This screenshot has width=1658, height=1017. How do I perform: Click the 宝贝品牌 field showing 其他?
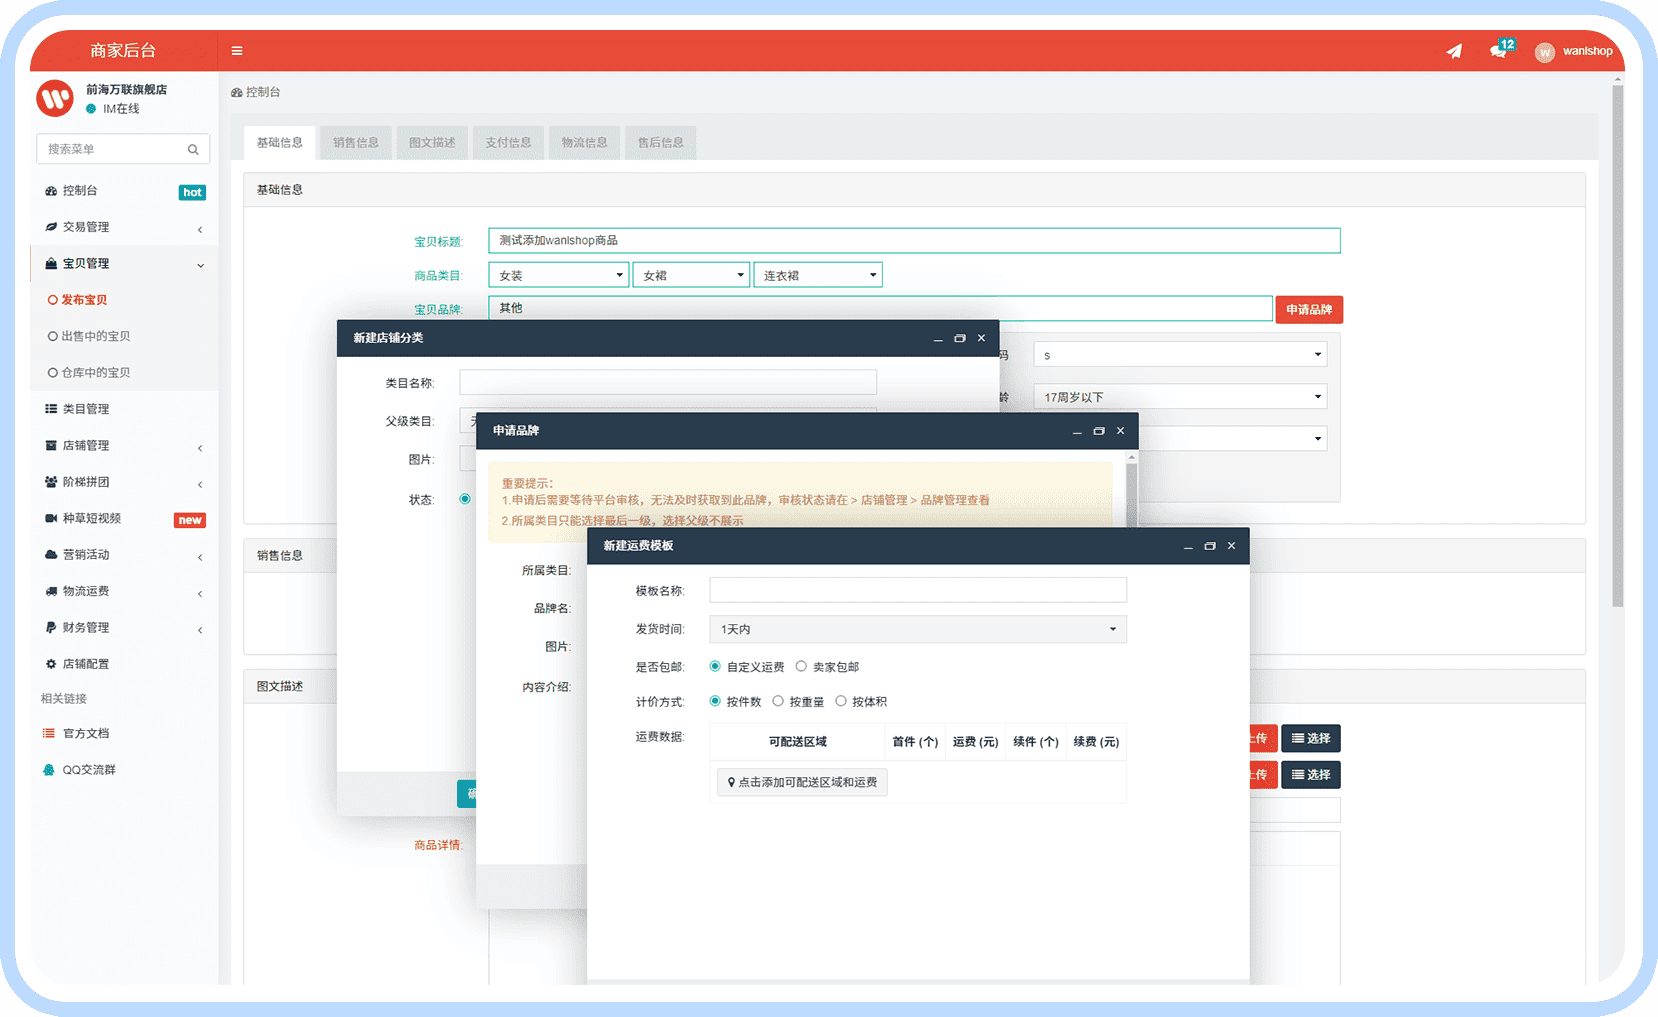[x=880, y=308]
